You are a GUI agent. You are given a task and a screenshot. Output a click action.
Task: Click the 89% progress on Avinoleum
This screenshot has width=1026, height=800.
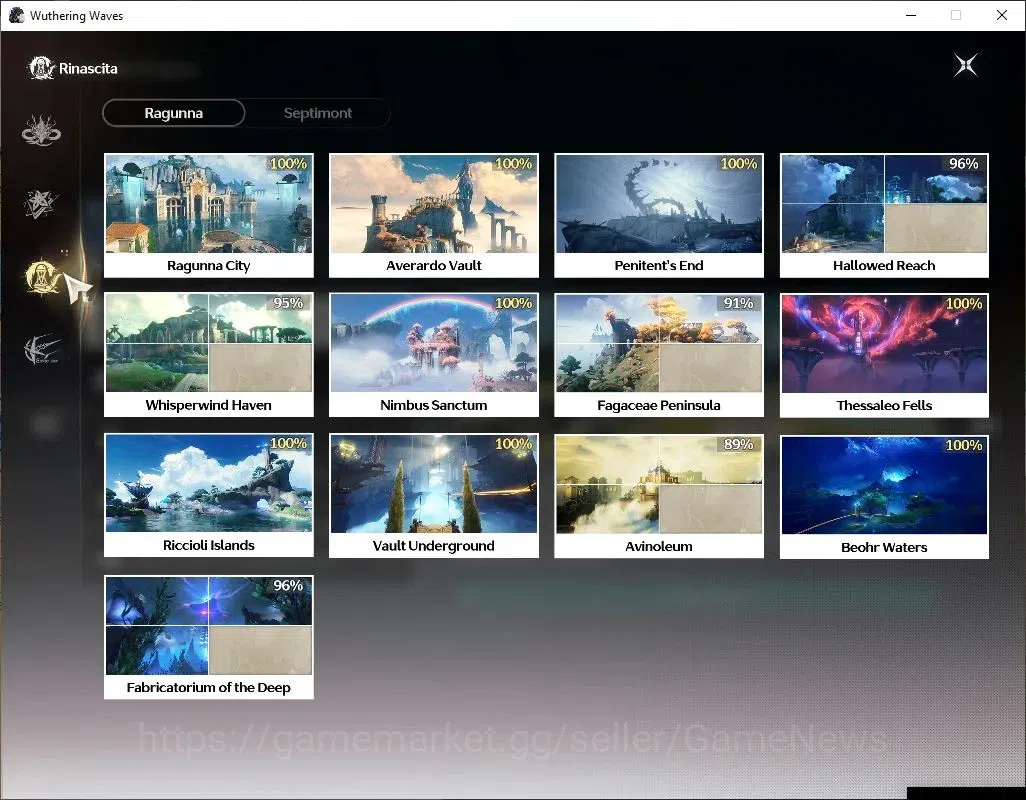click(738, 444)
